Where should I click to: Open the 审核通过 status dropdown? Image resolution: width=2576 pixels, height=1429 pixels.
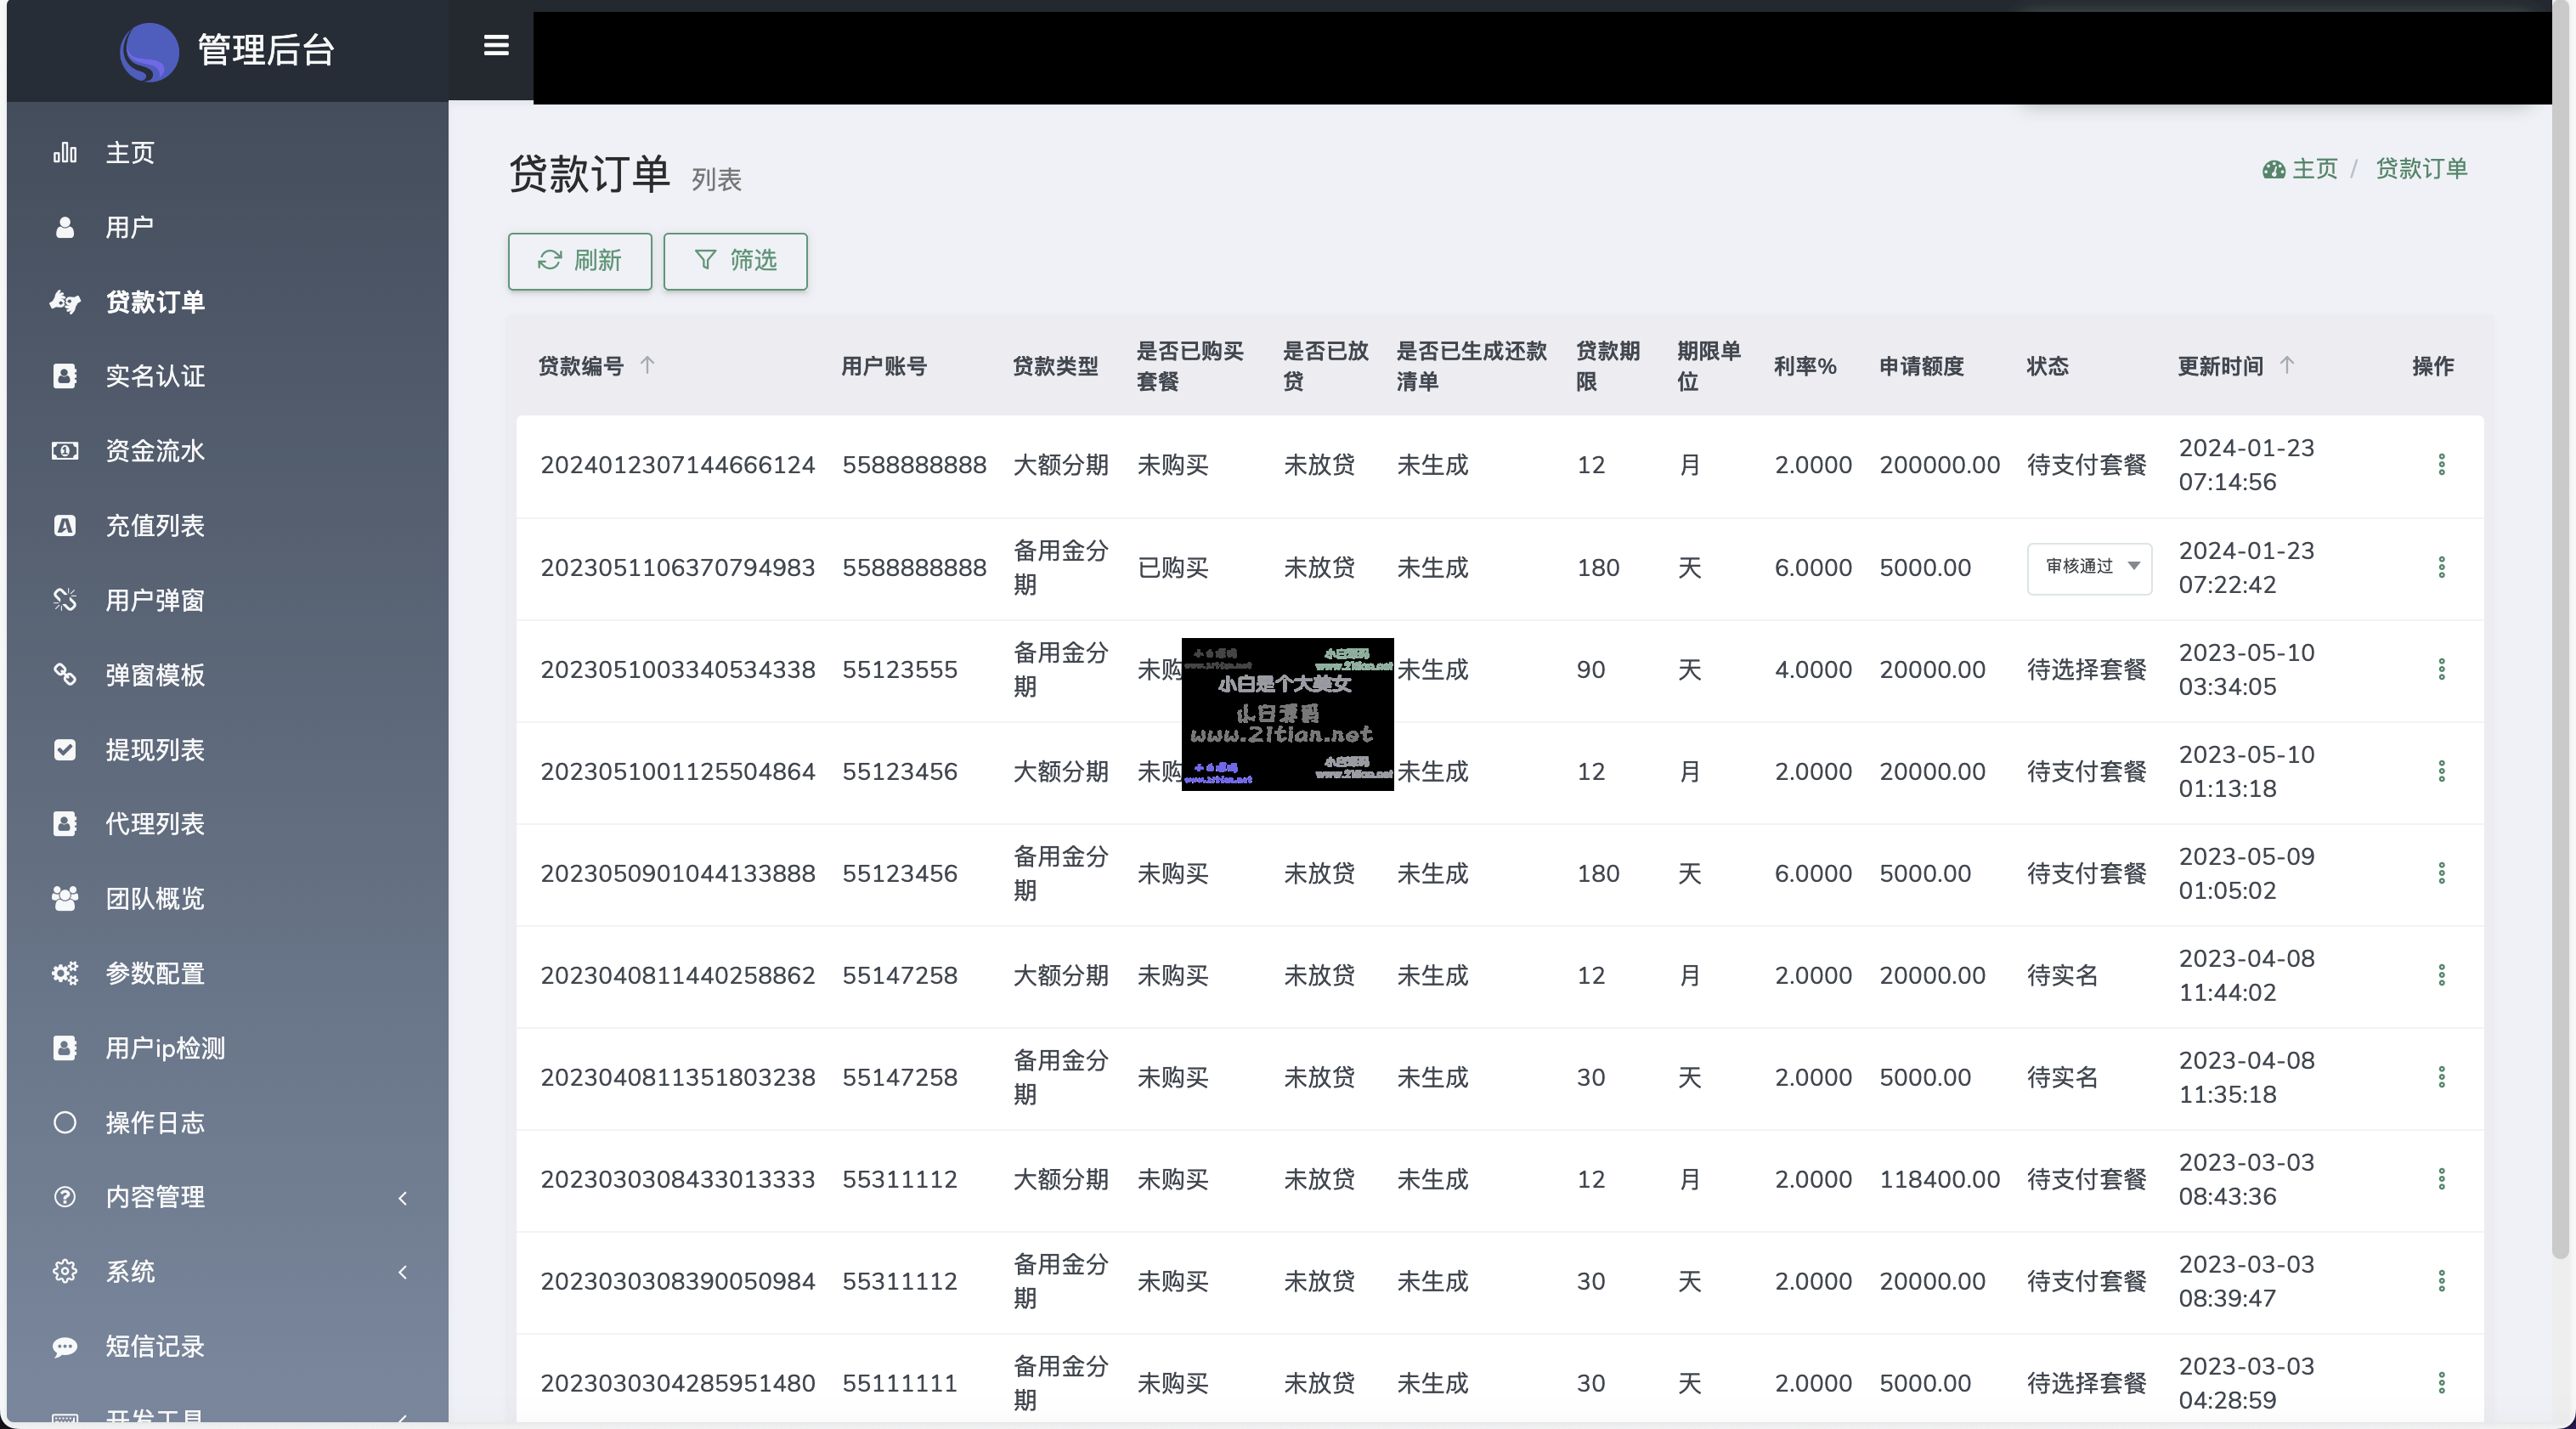2088,567
